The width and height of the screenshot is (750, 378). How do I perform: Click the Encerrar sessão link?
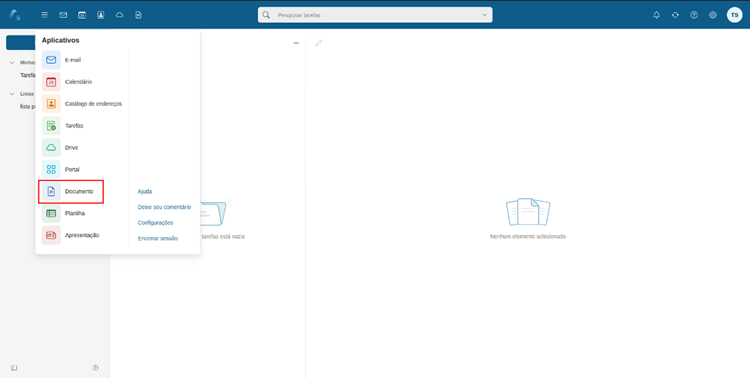(x=157, y=238)
